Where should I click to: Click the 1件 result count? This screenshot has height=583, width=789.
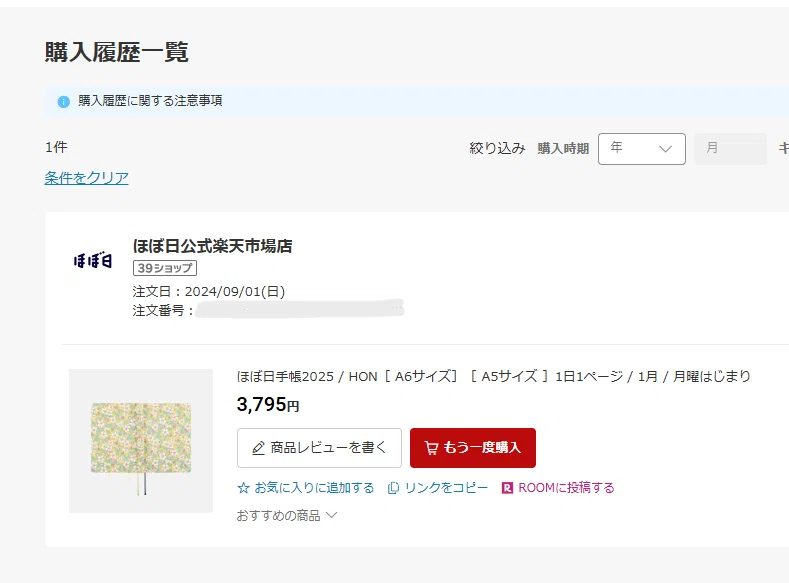pyautogui.click(x=56, y=147)
